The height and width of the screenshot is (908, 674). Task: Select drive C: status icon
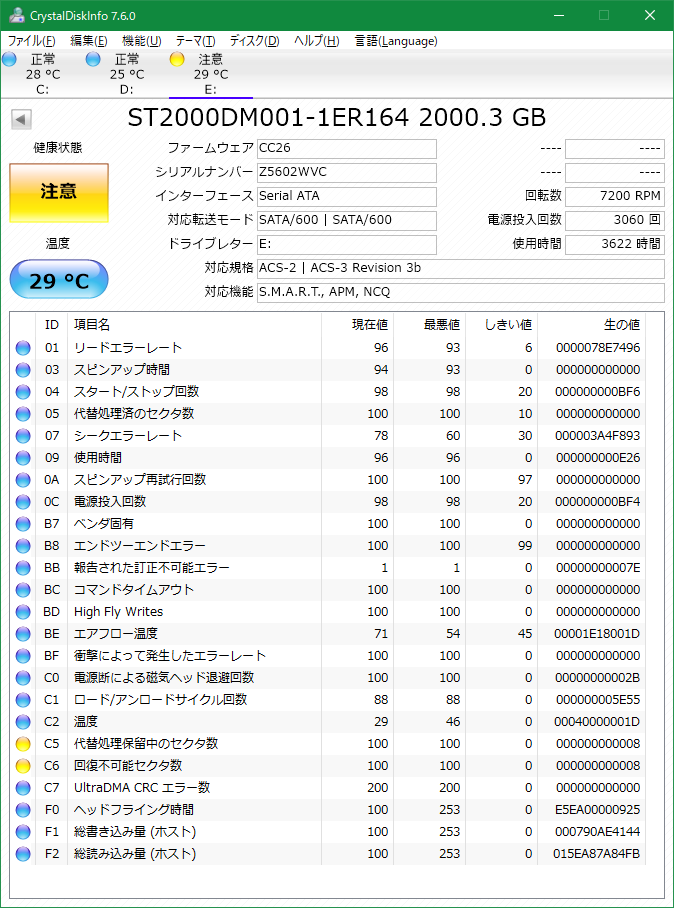tap(10, 60)
